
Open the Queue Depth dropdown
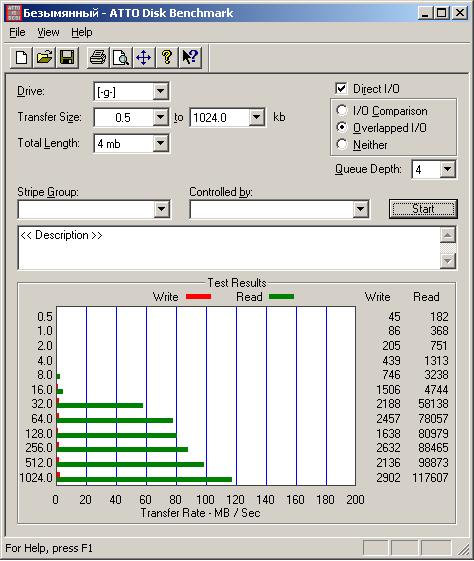(448, 169)
